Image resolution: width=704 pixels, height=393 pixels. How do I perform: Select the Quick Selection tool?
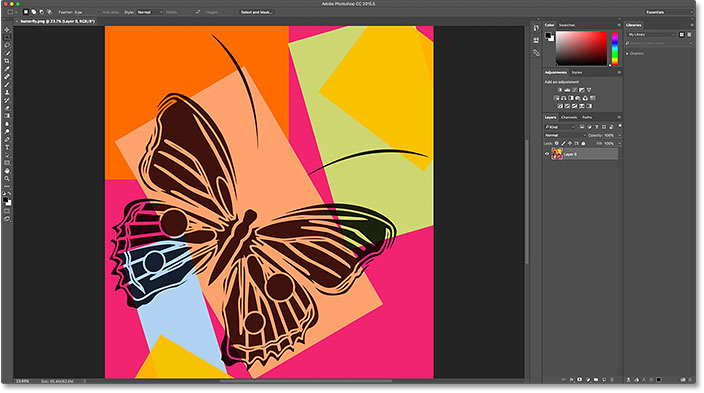(7, 53)
